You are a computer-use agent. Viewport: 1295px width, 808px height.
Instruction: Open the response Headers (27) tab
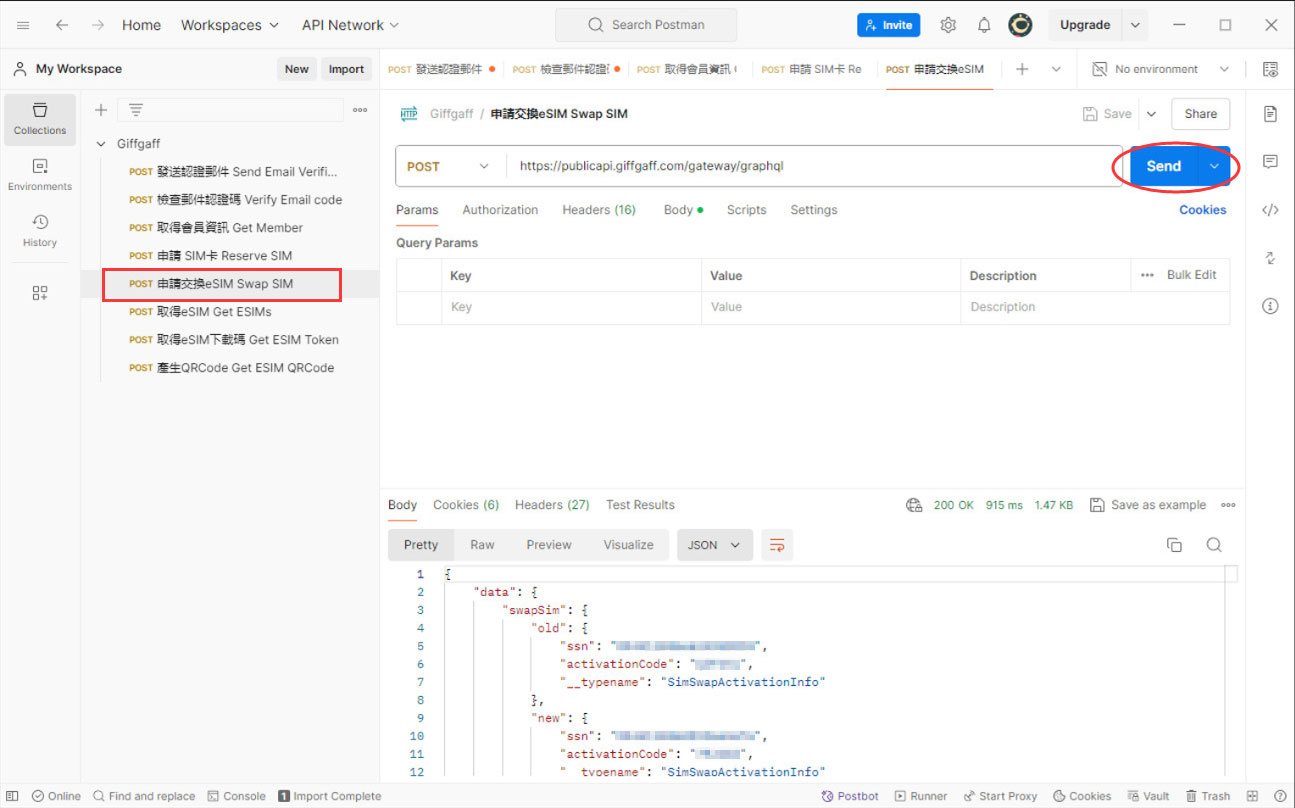(552, 505)
